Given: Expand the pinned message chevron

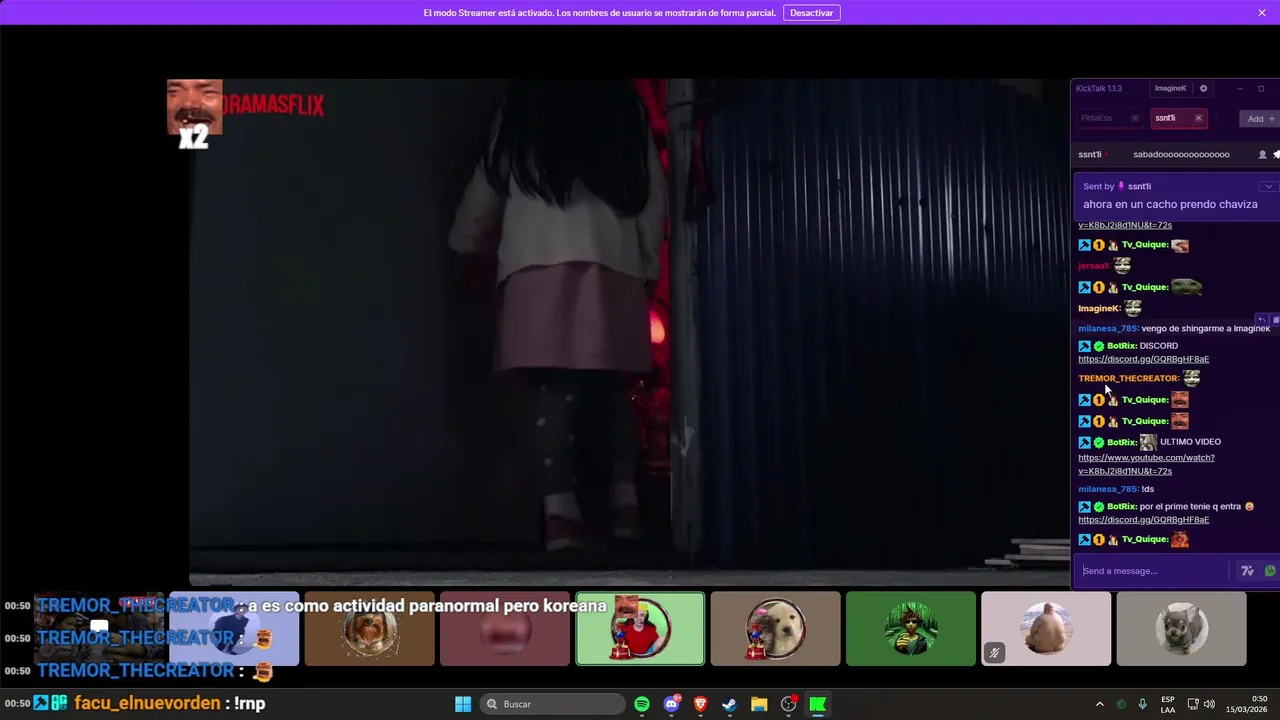Looking at the screenshot, I should tap(1268, 187).
